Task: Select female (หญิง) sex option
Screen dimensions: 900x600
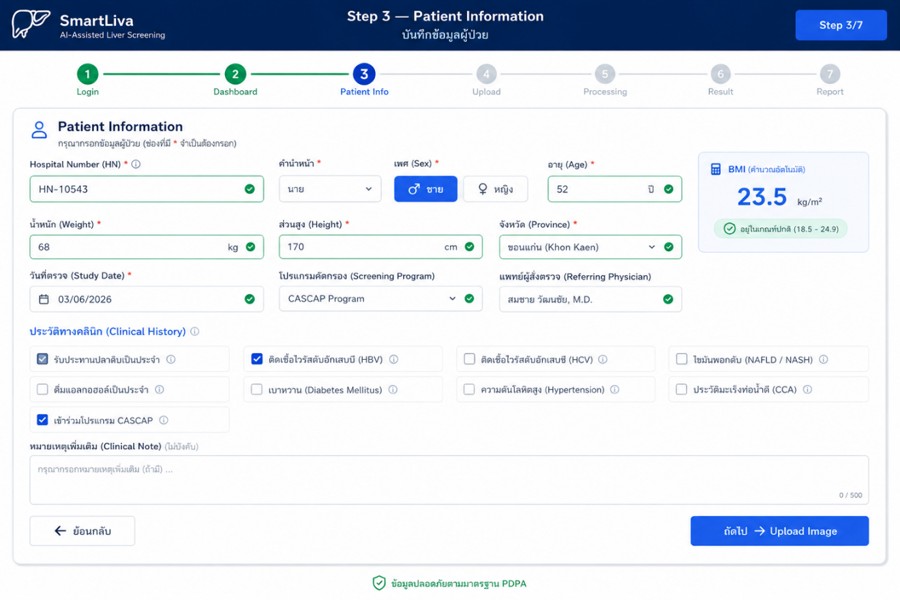Action: pos(495,189)
